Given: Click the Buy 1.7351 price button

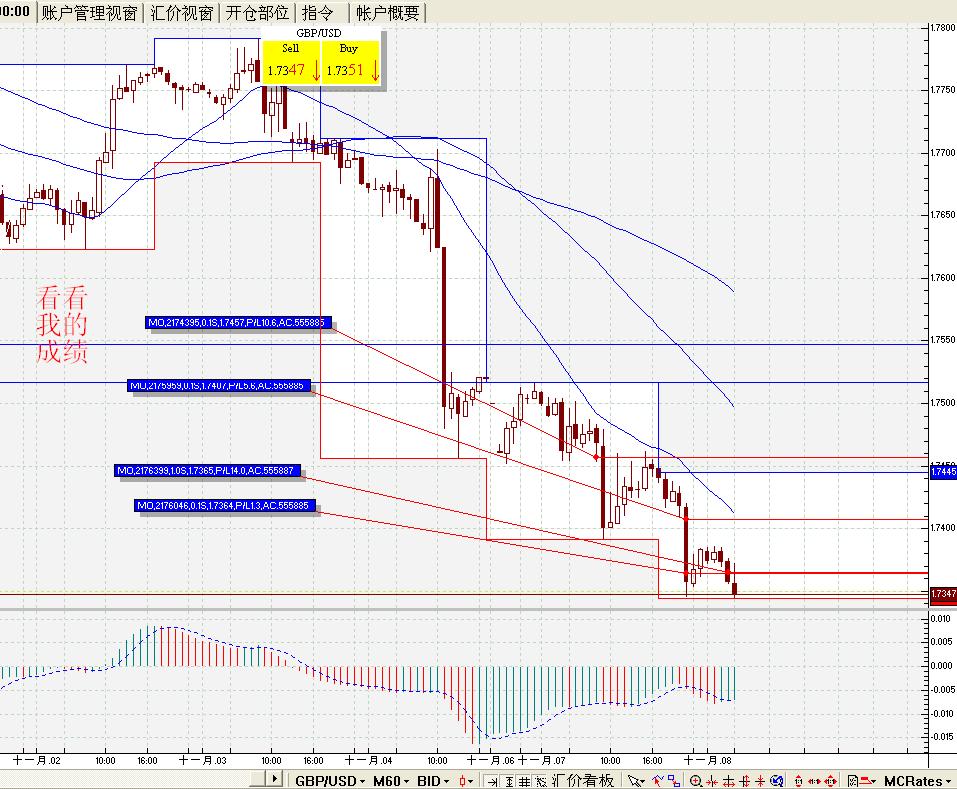Looking at the screenshot, I should (350, 63).
